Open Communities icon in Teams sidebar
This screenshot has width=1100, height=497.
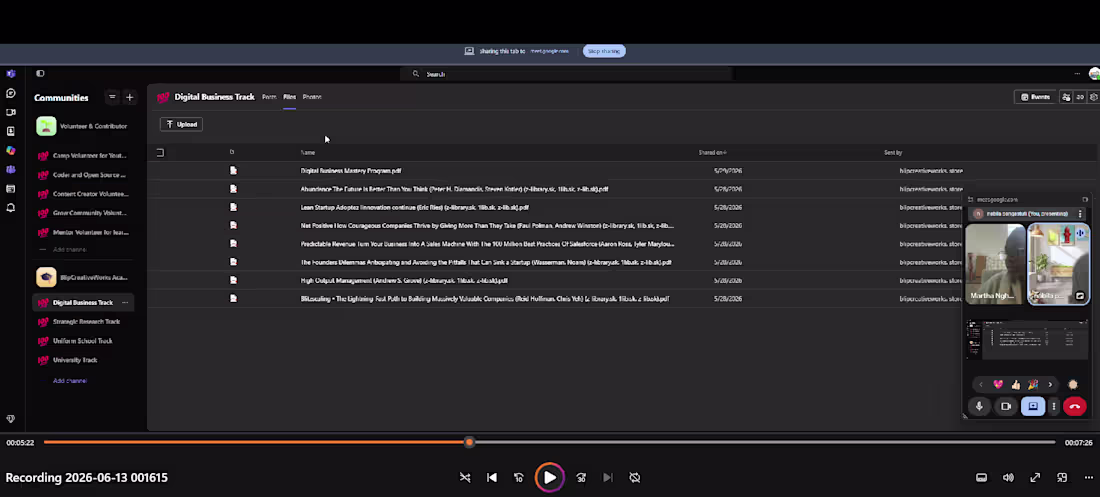tap(11, 169)
